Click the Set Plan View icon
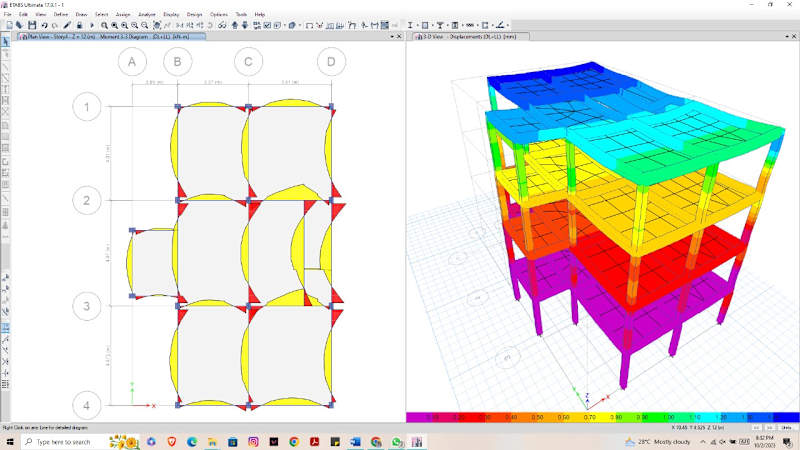800x450 pixels. (190, 25)
